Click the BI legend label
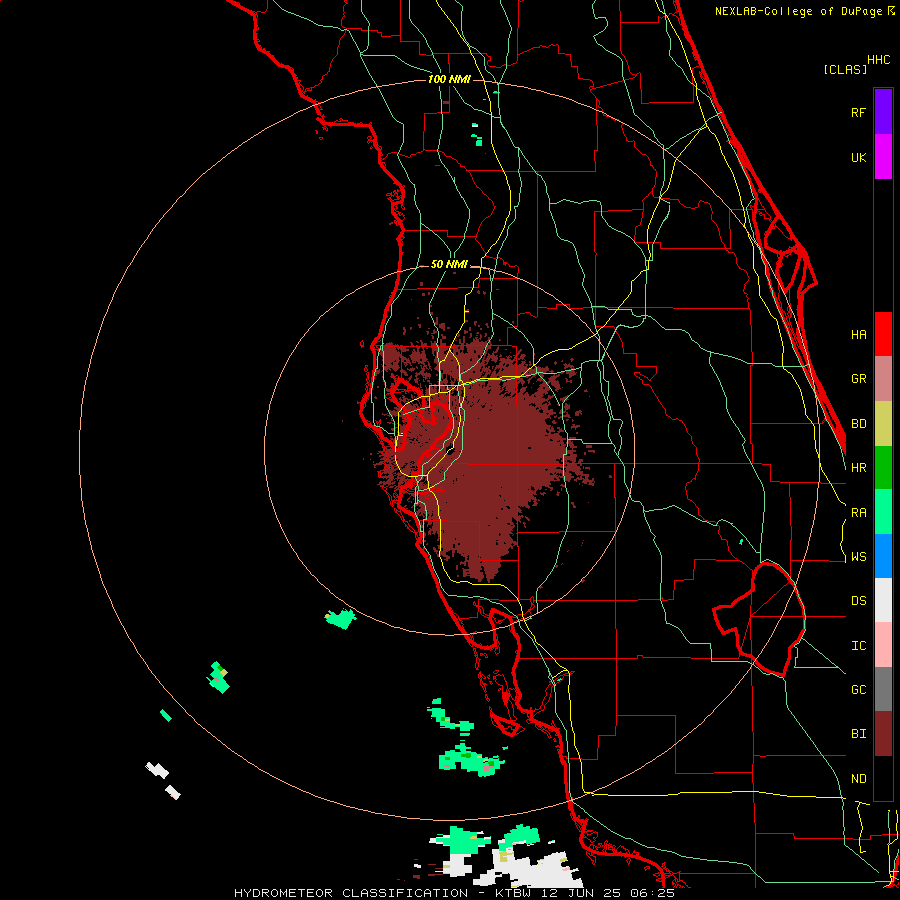 pyautogui.click(x=858, y=734)
